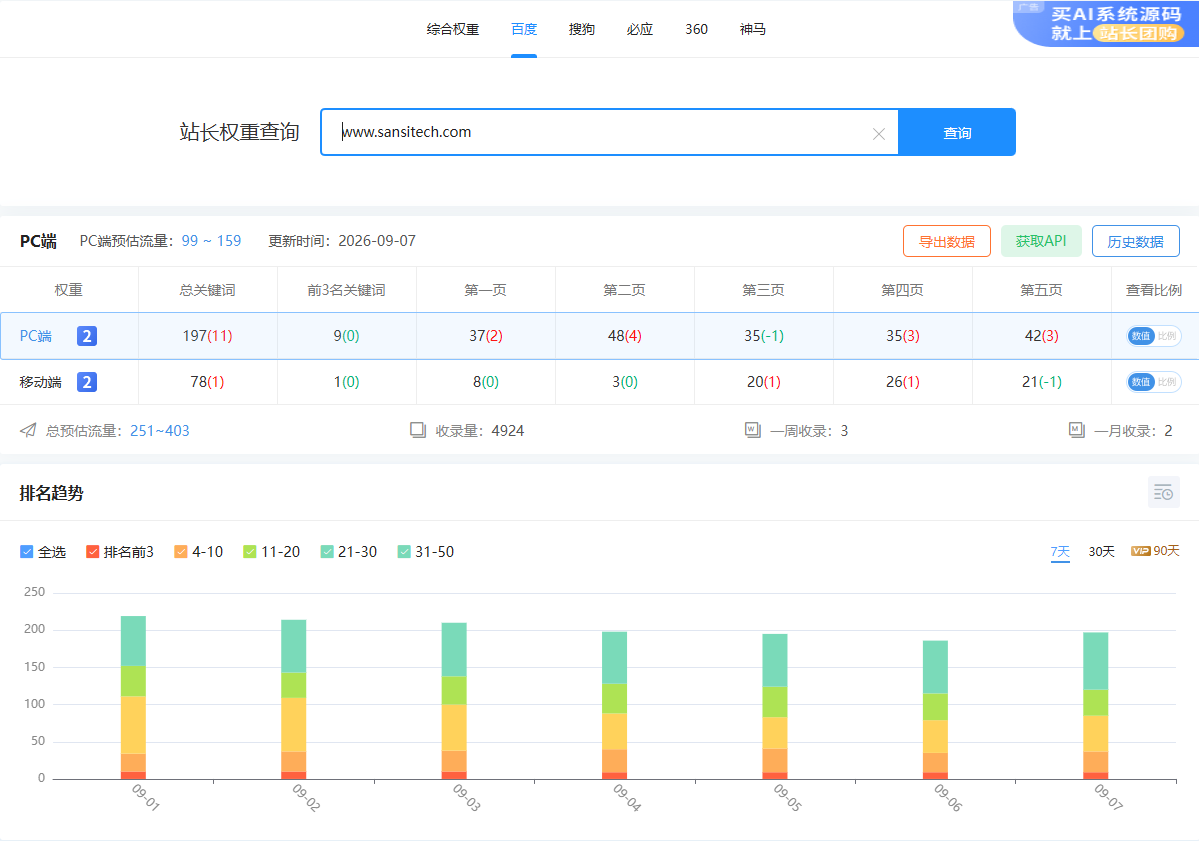Toggle 数值/比例 switch in 移动端 row
The height and width of the screenshot is (841, 1199).
point(1154,382)
